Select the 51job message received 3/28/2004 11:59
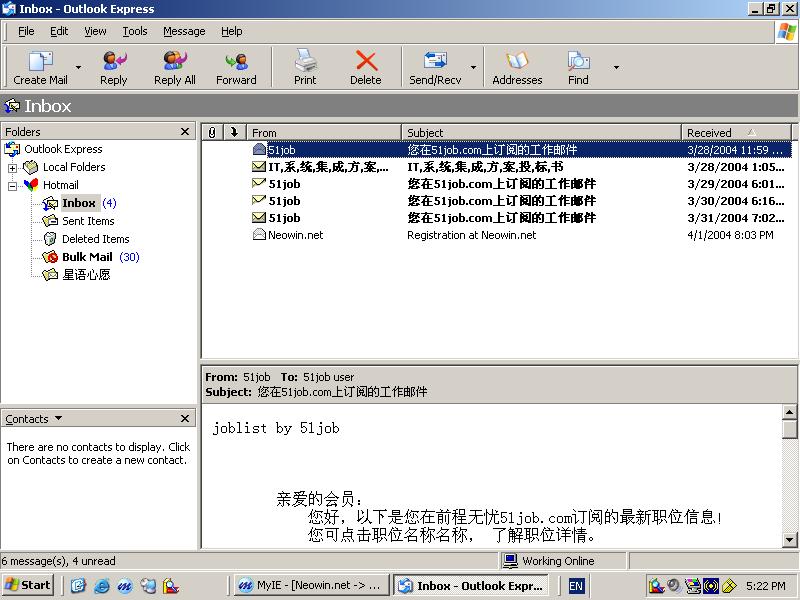The image size is (800, 600). pos(496,149)
